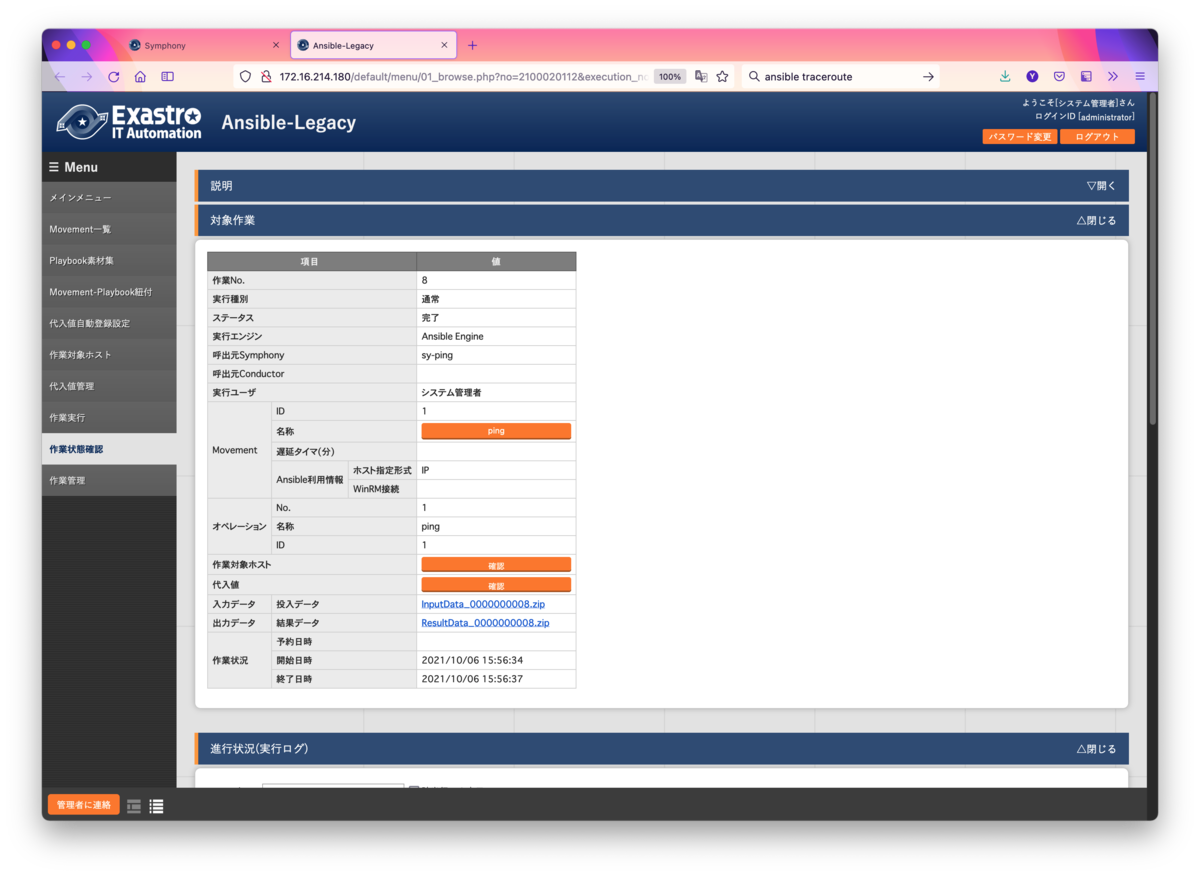Click the Exastro IT Automation logo
Viewport: 1200px width, 876px height.
(x=129, y=122)
